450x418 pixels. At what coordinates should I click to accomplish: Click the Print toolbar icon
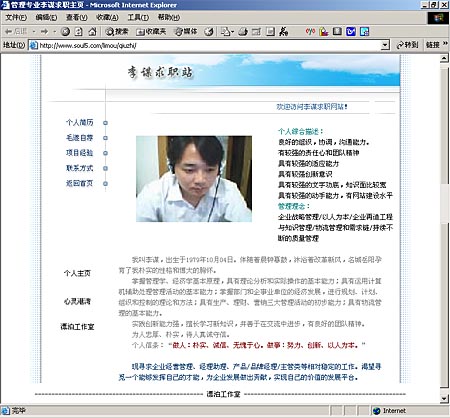pos(243,32)
